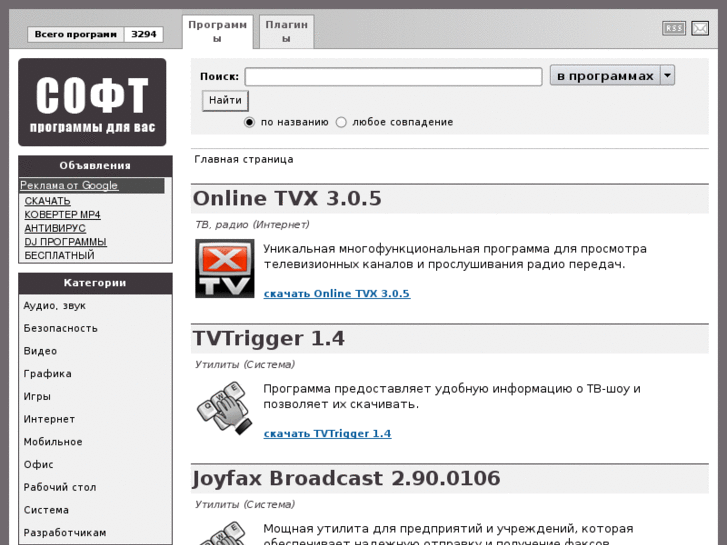Open the Разработчикам category
The image size is (727, 545).
tap(65, 533)
